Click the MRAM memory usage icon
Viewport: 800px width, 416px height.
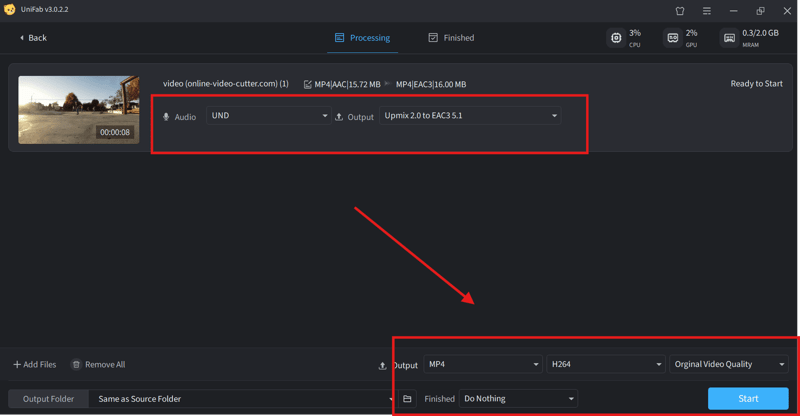(x=729, y=38)
